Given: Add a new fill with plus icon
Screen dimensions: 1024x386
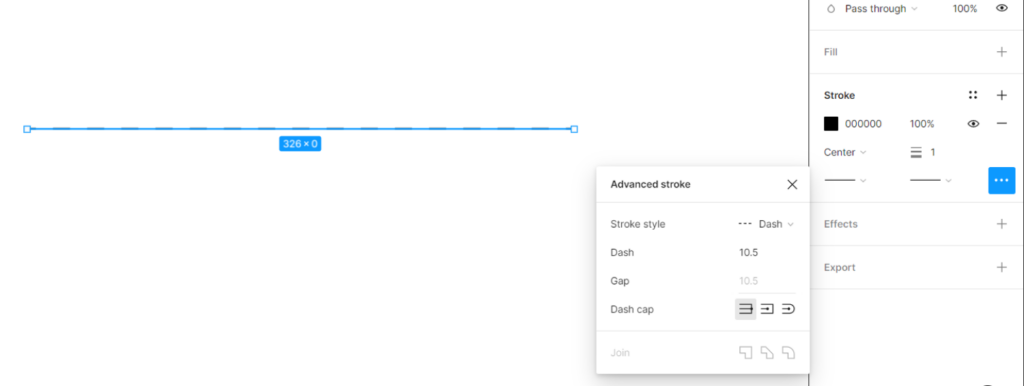Looking at the screenshot, I should (x=1001, y=52).
